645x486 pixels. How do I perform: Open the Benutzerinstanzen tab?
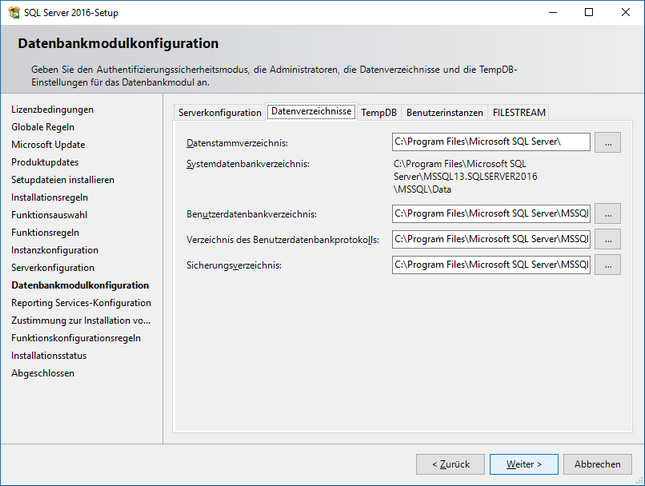pos(445,112)
